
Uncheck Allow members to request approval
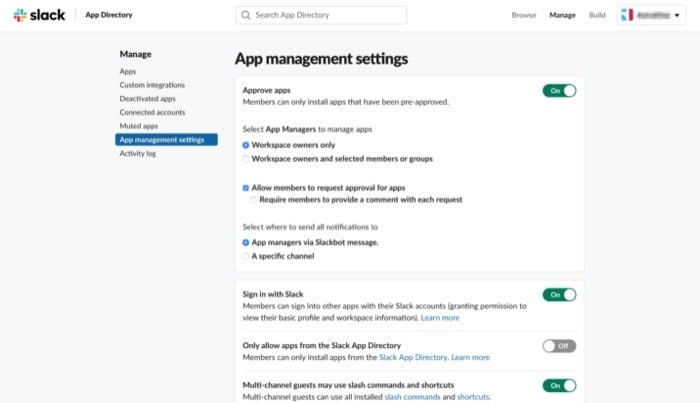(246, 188)
